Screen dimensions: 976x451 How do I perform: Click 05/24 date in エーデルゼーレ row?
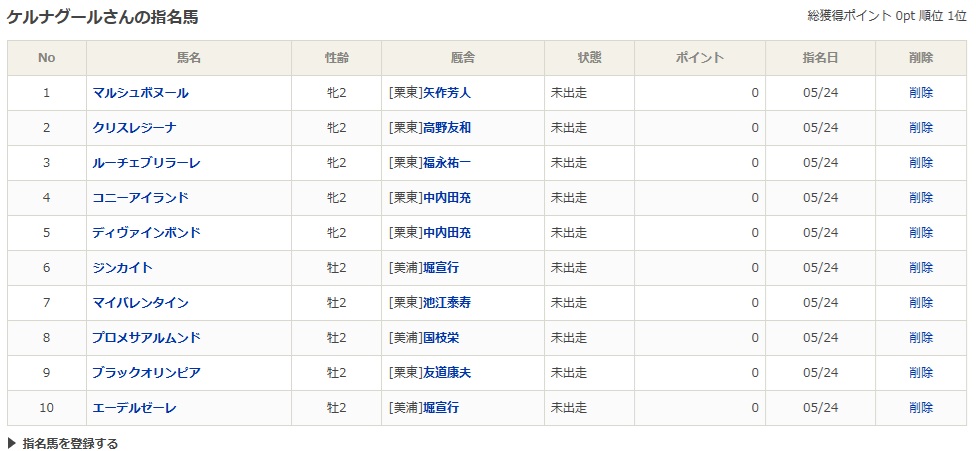[x=820, y=407]
